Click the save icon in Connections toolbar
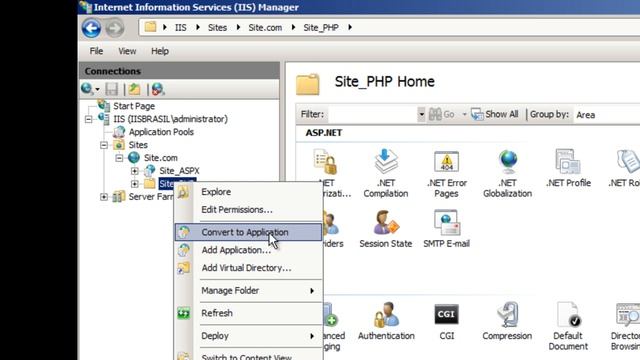Viewport: 640px width, 360px height. (x=111, y=89)
